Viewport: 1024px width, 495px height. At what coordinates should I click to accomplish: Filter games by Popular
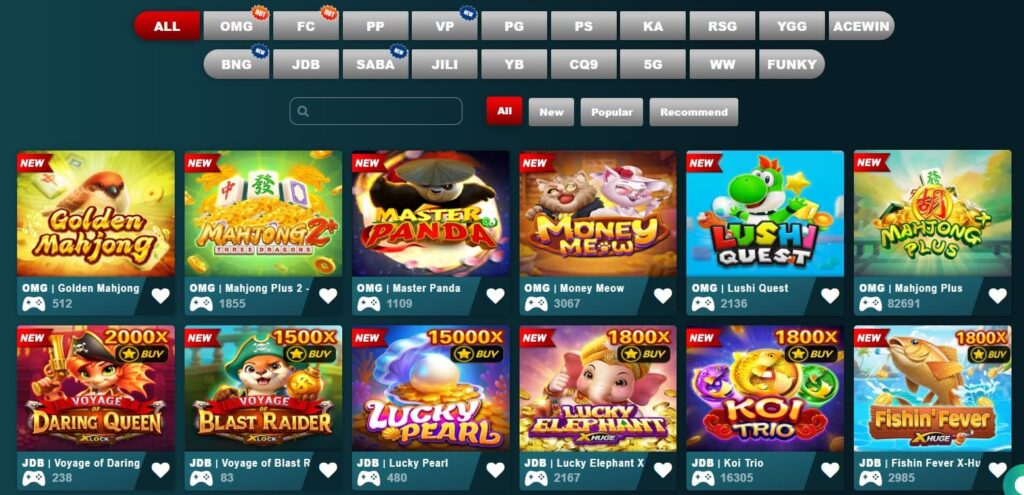[612, 112]
